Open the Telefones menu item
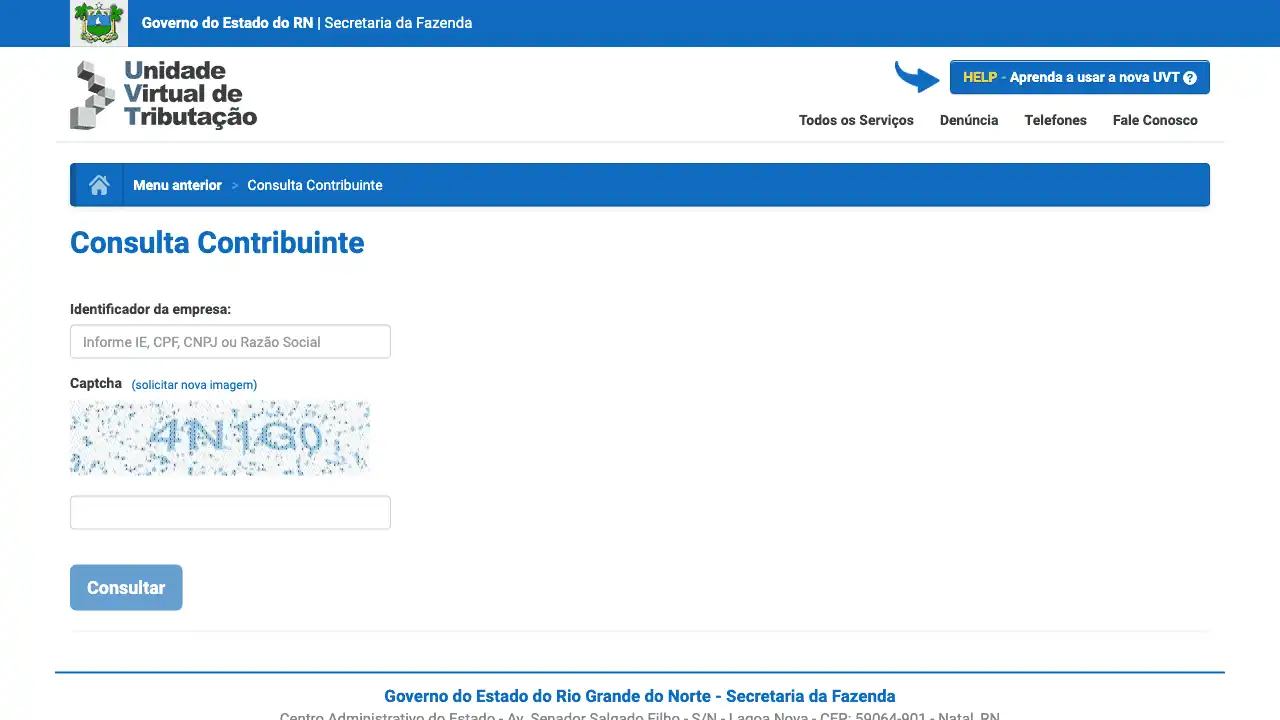The image size is (1280, 720). (1055, 120)
